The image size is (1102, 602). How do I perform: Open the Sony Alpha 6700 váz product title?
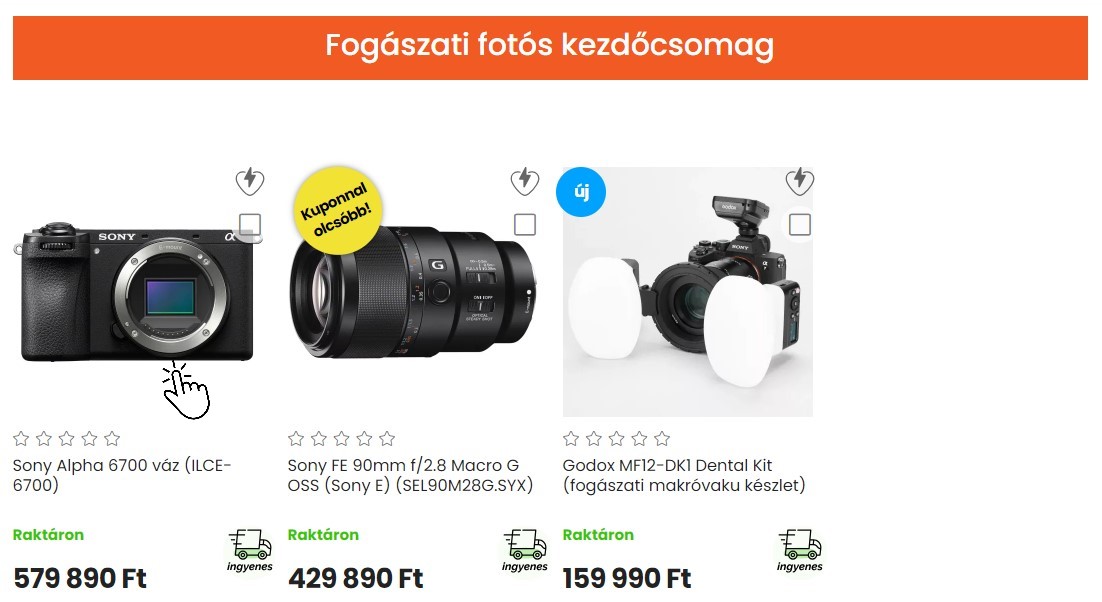coord(122,476)
